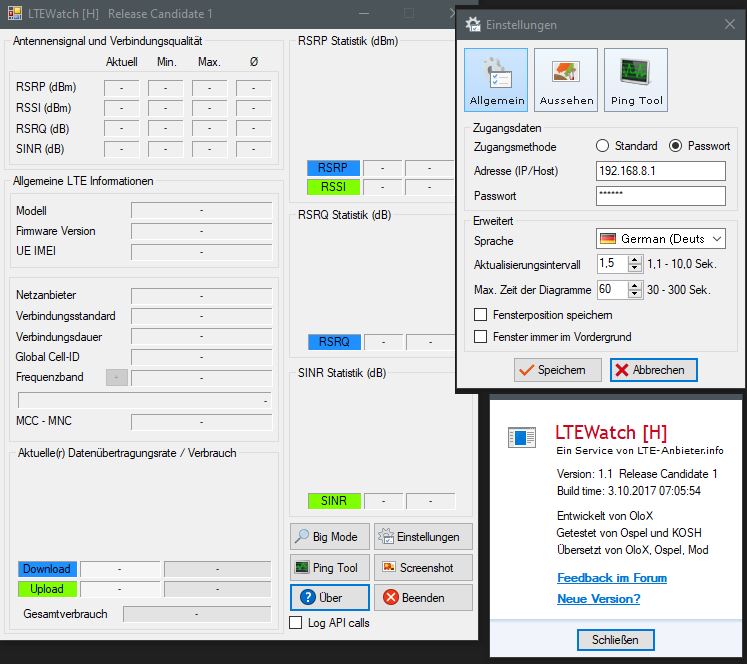Click the magnifier icon on Big Mode
Screen dimensions: 747x664
pos(302,536)
